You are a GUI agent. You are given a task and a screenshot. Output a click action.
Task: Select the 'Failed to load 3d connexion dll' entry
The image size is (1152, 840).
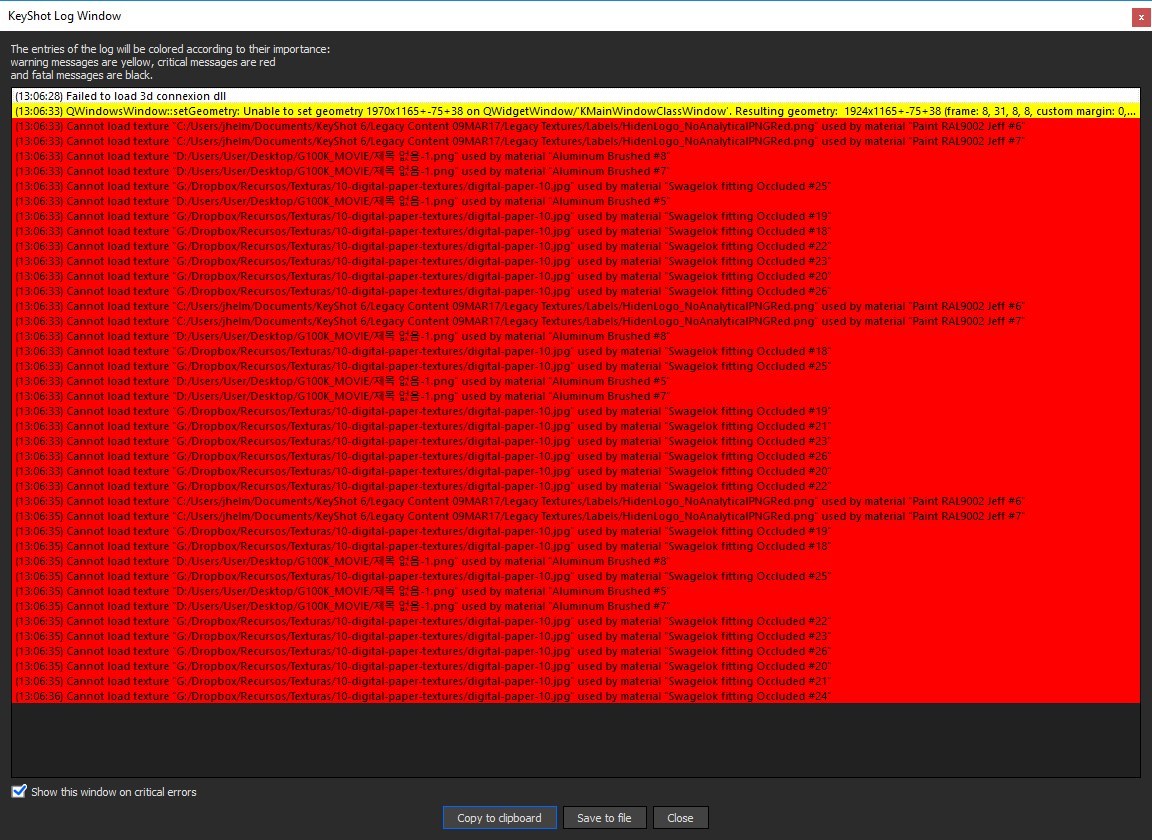pos(576,96)
